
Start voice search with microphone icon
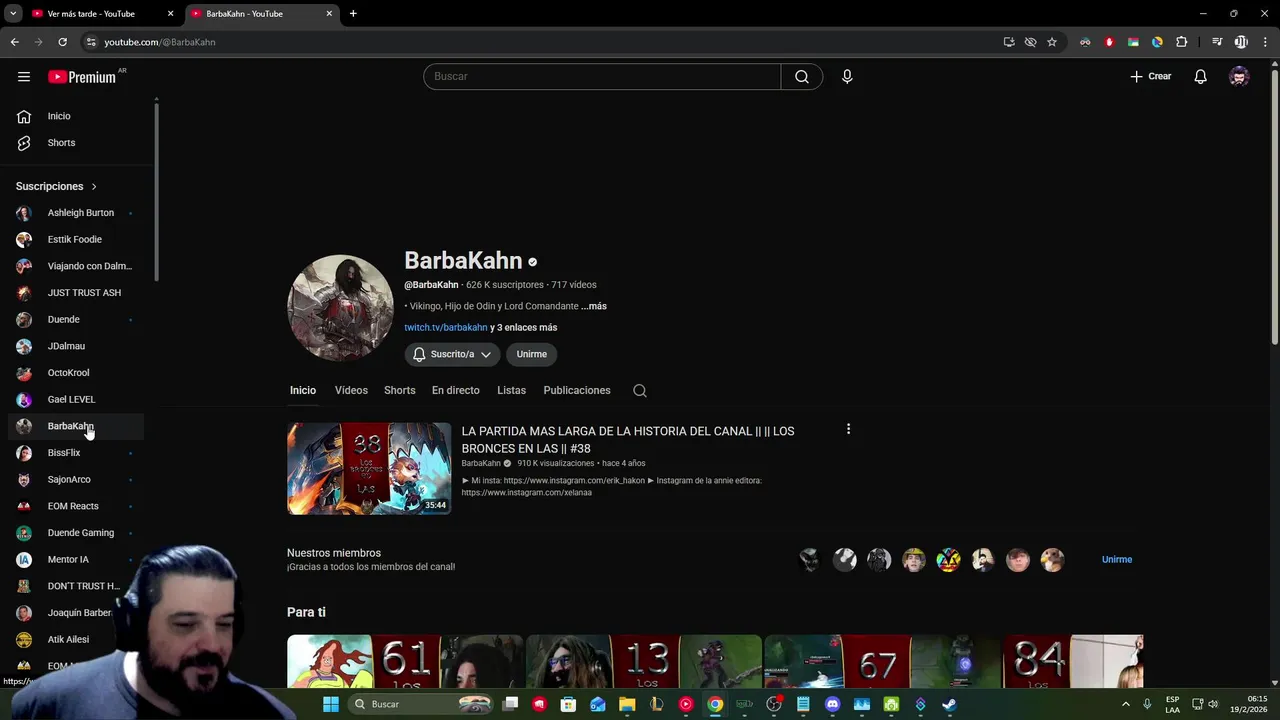[x=847, y=77]
